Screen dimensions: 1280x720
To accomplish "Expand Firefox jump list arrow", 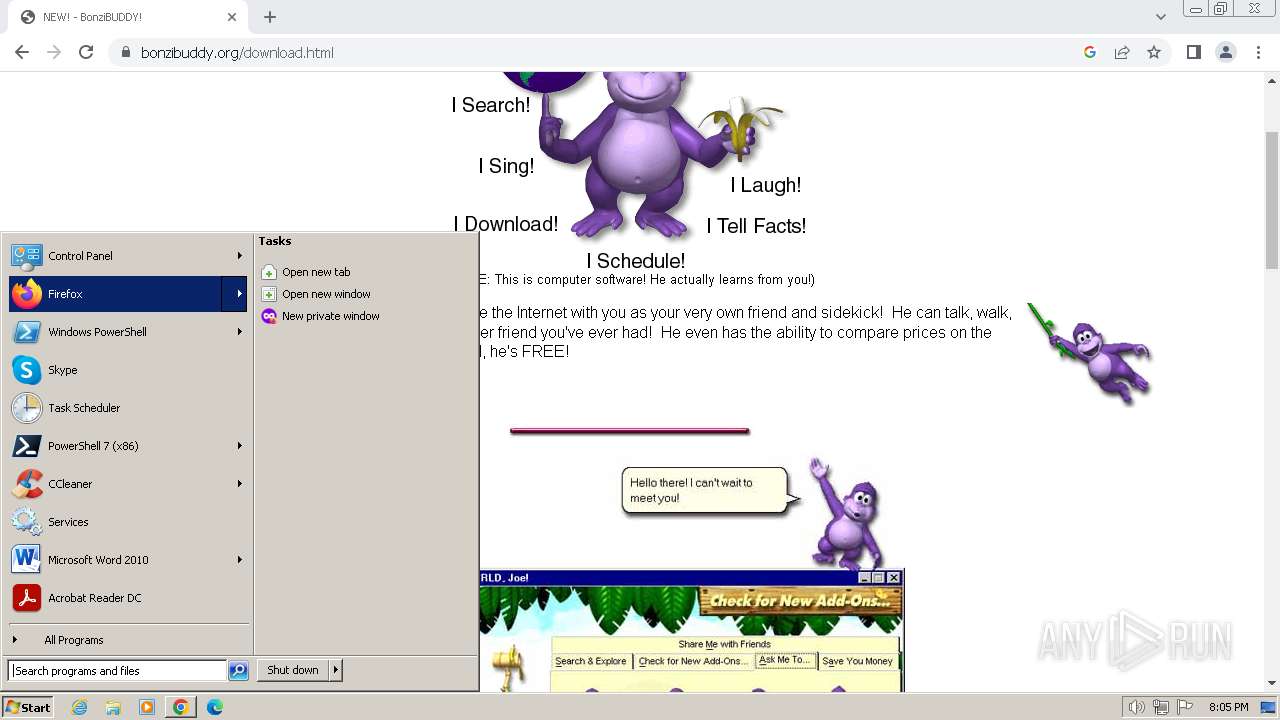I will tap(239, 294).
